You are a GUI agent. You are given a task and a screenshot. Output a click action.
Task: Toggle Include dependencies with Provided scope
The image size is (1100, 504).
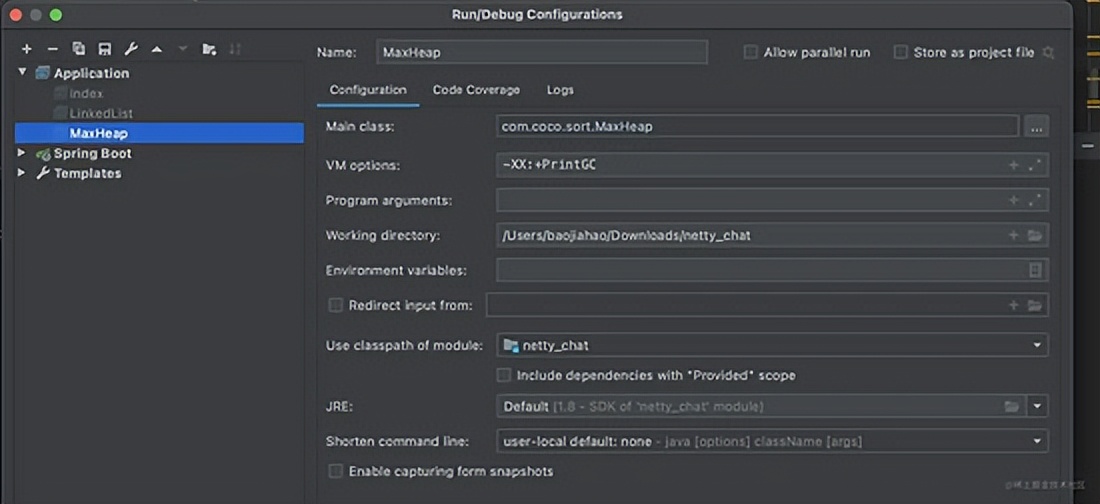[504, 376]
